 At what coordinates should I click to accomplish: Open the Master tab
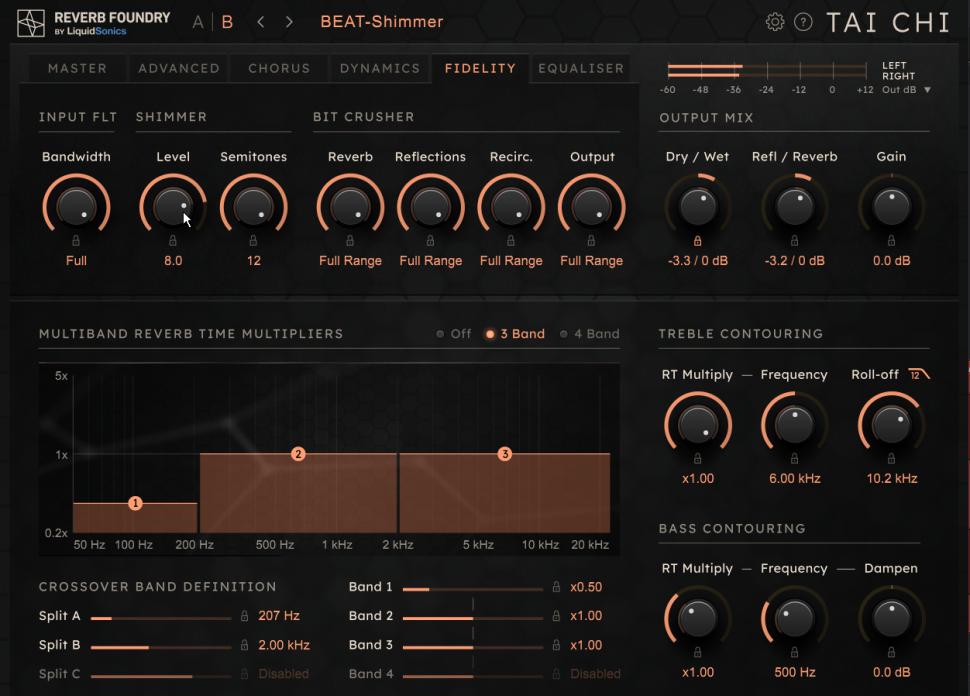[75, 69]
